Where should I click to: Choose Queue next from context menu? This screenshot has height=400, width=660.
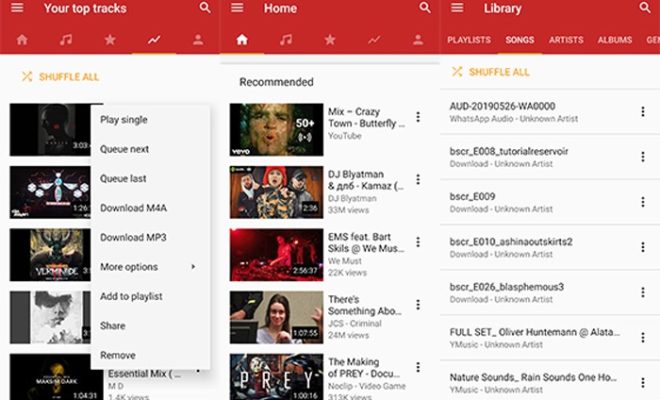click(150, 149)
